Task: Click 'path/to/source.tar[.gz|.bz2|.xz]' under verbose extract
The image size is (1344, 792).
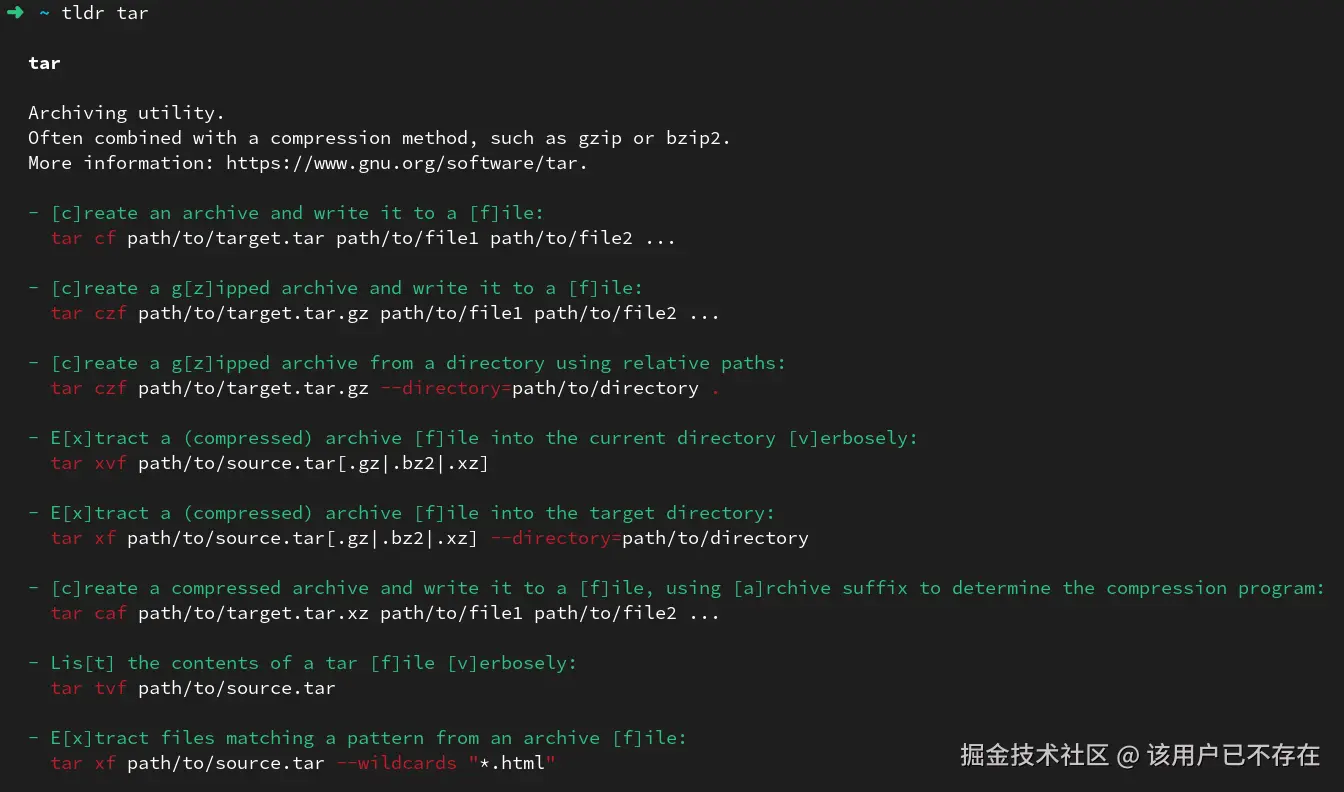Action: (313, 463)
